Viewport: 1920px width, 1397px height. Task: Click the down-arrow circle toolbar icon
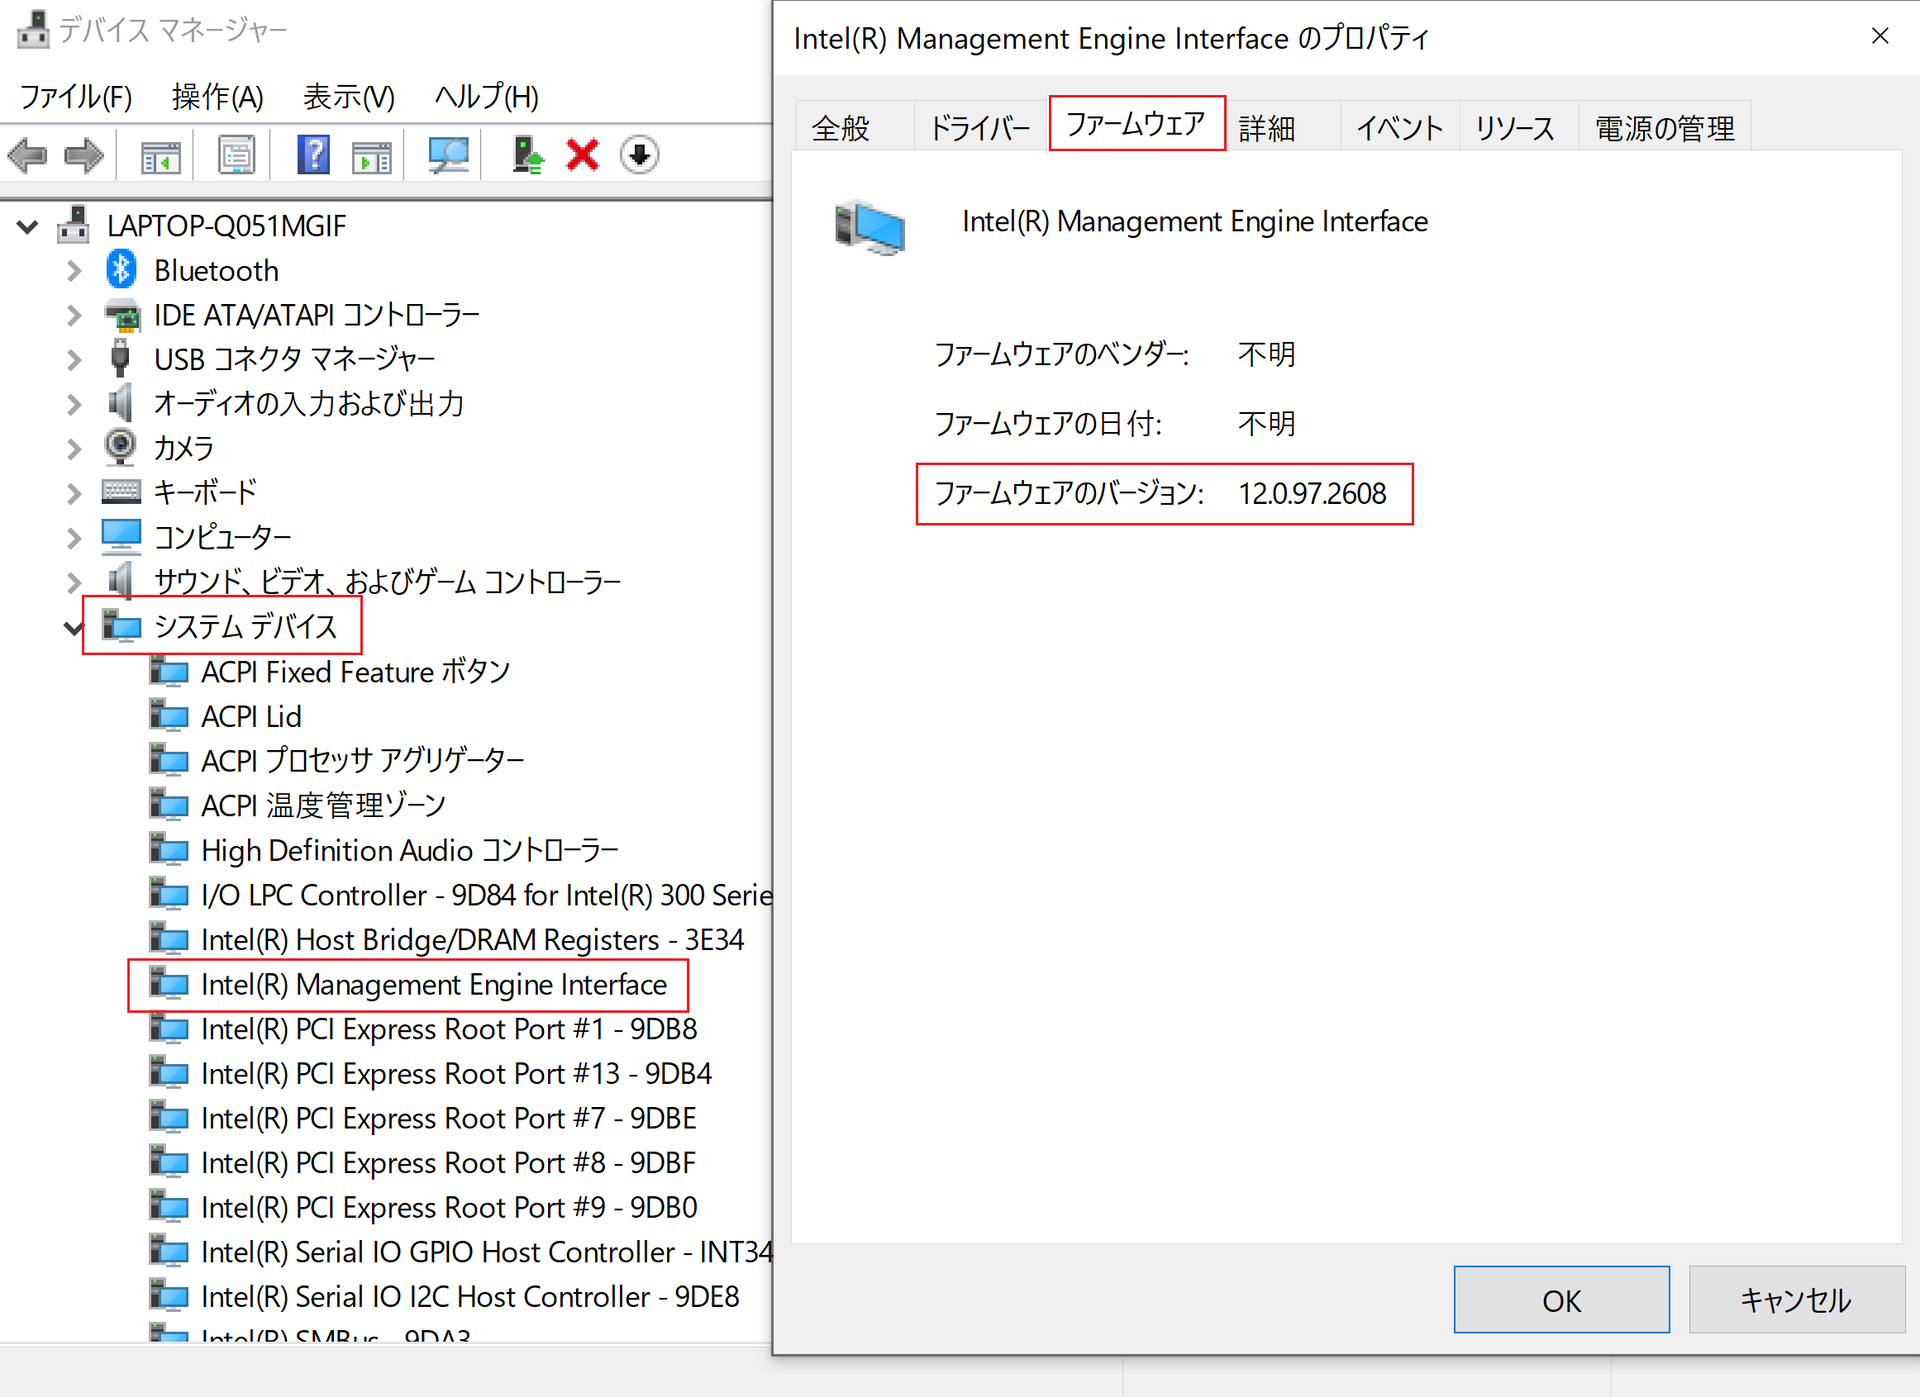tap(639, 155)
